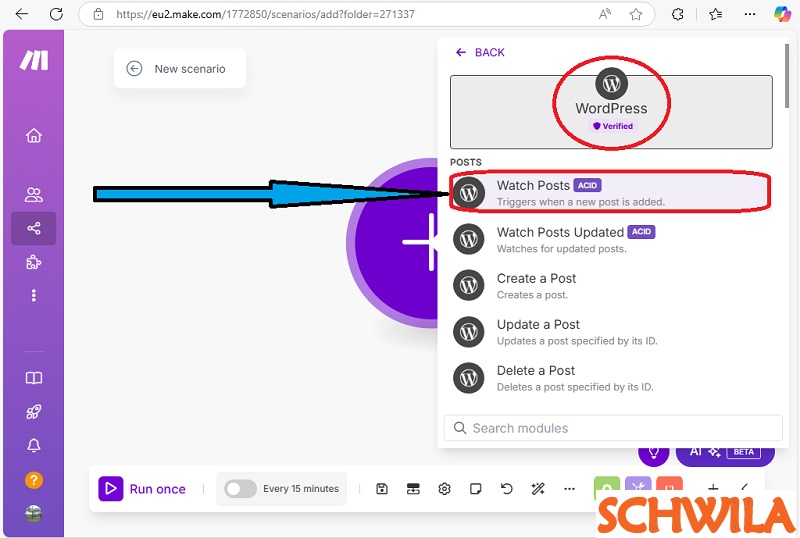
Task: Click the ACID badge next to Watch Posts
Action: pyautogui.click(x=587, y=185)
